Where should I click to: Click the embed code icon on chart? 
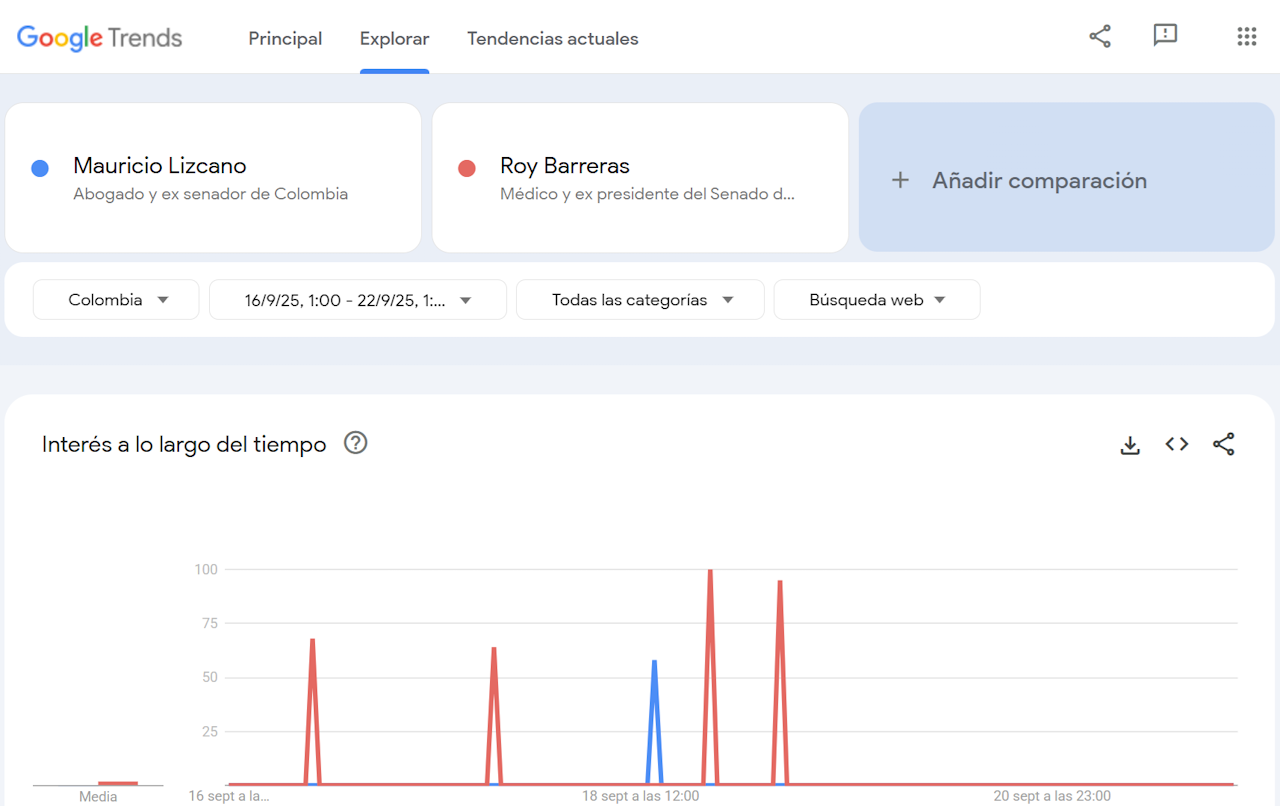(1177, 445)
